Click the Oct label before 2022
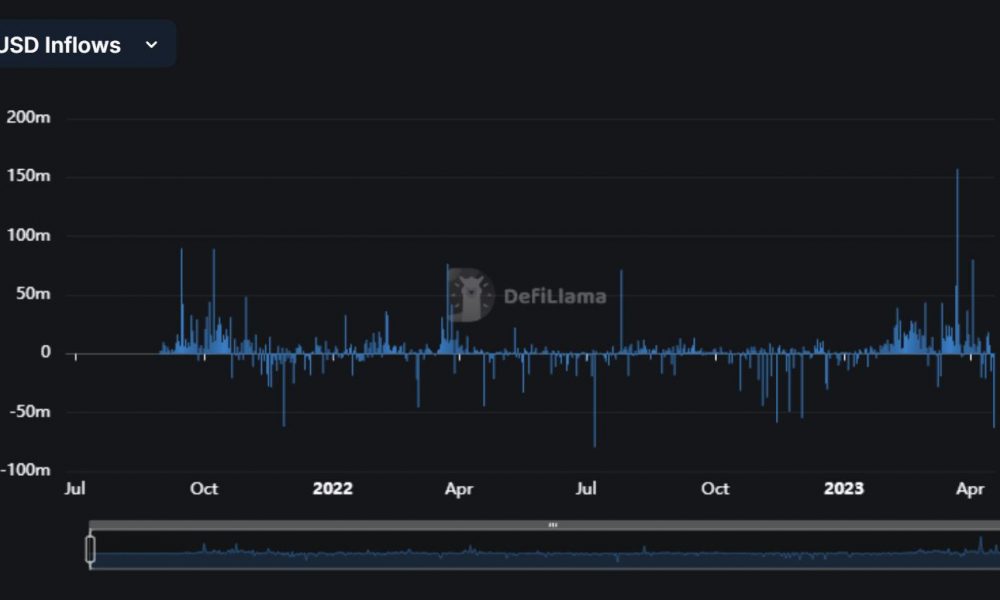1000x600 pixels. click(x=204, y=488)
